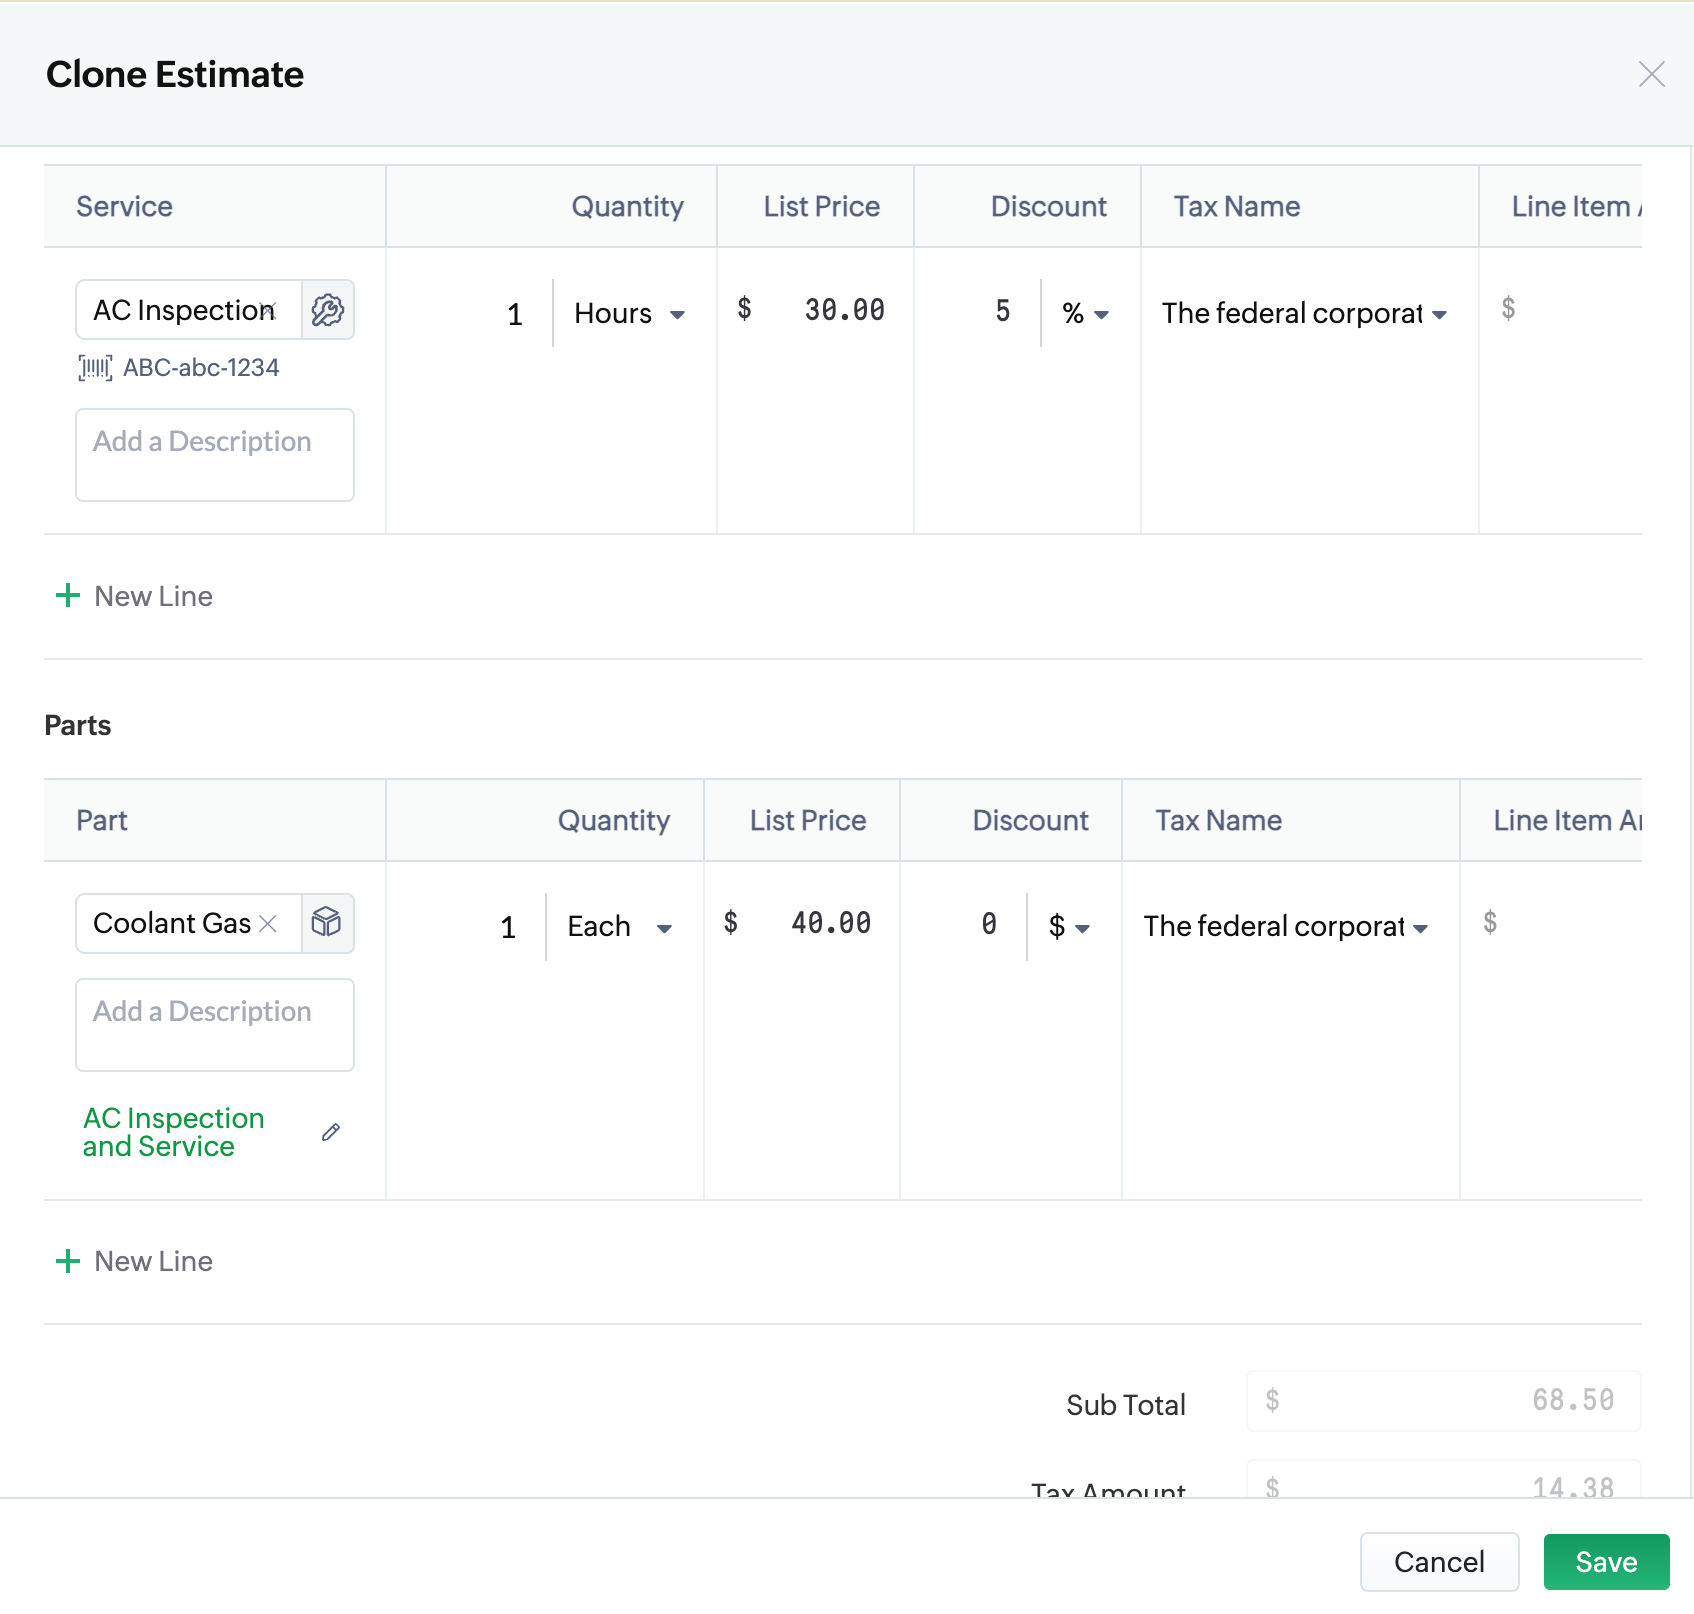
Task: Expand the service Tax Name dropdown
Action: tap(1304, 314)
